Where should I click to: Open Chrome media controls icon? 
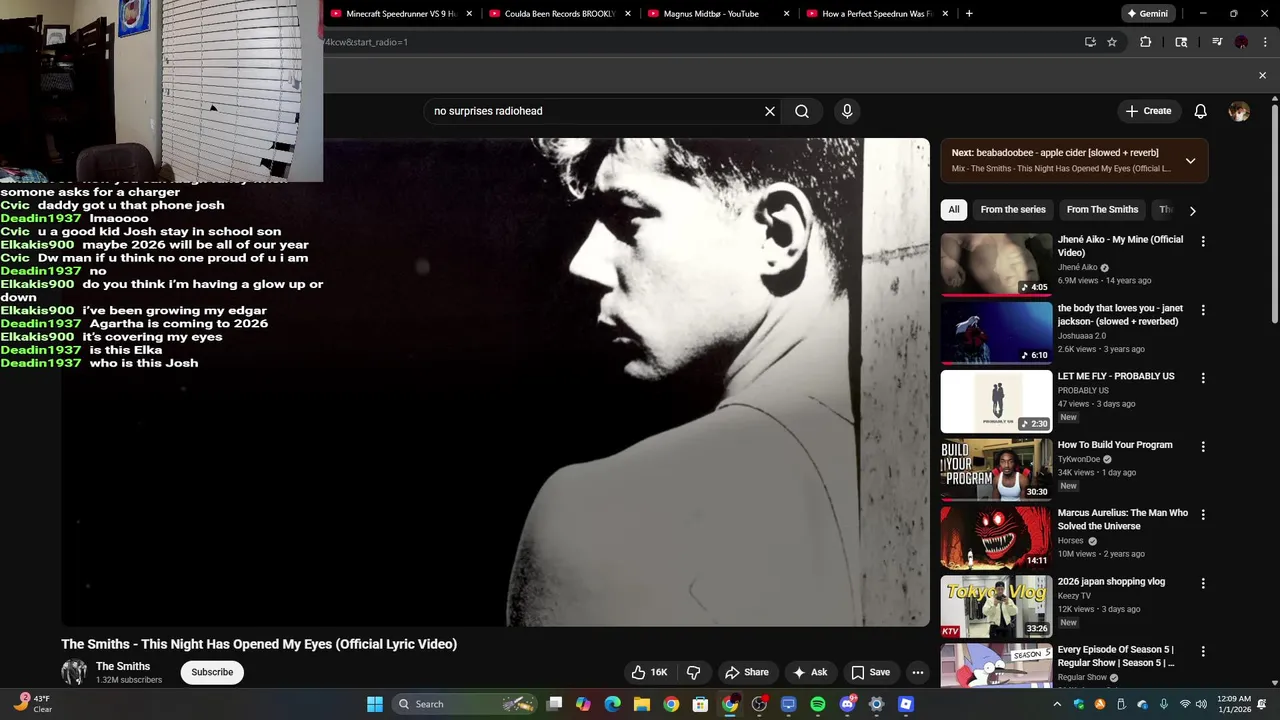[1217, 42]
